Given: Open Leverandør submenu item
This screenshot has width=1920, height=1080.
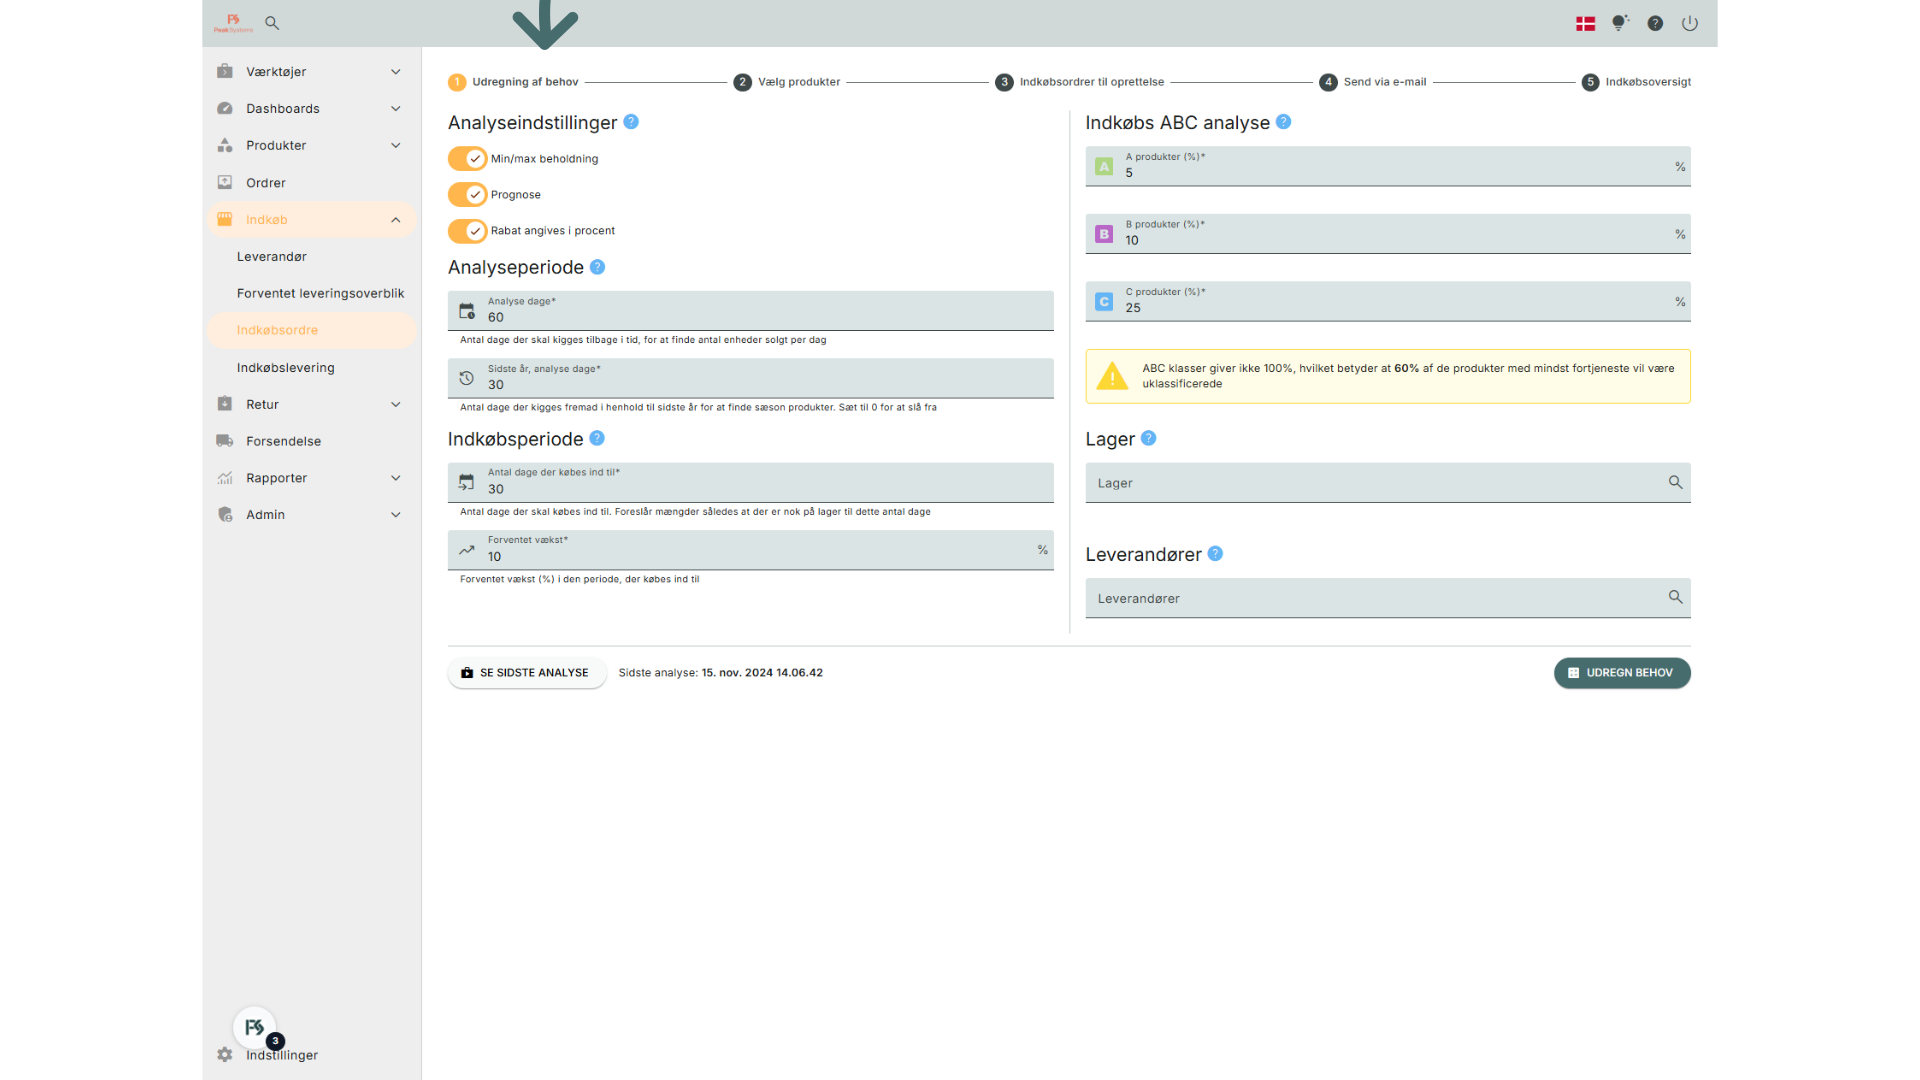Looking at the screenshot, I should (312, 257).
